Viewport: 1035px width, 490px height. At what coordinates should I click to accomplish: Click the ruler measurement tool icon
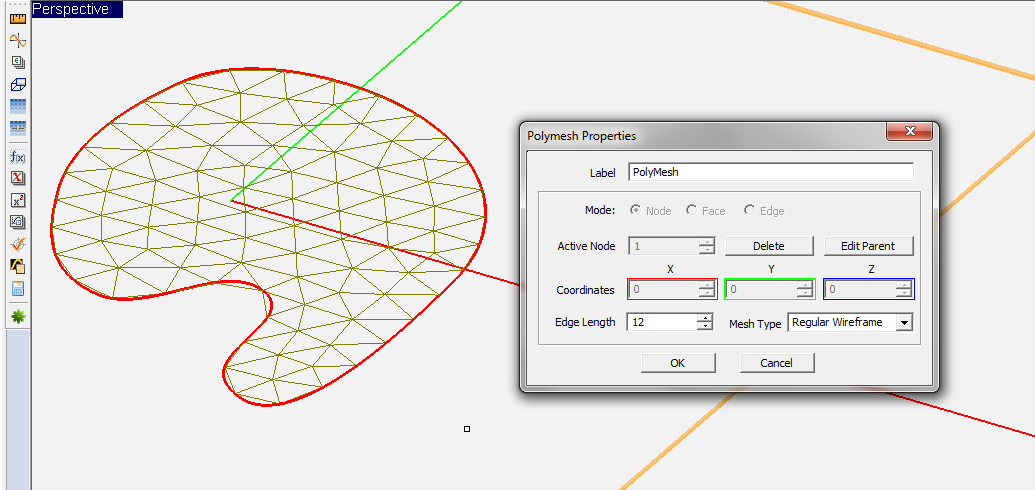click(x=17, y=17)
